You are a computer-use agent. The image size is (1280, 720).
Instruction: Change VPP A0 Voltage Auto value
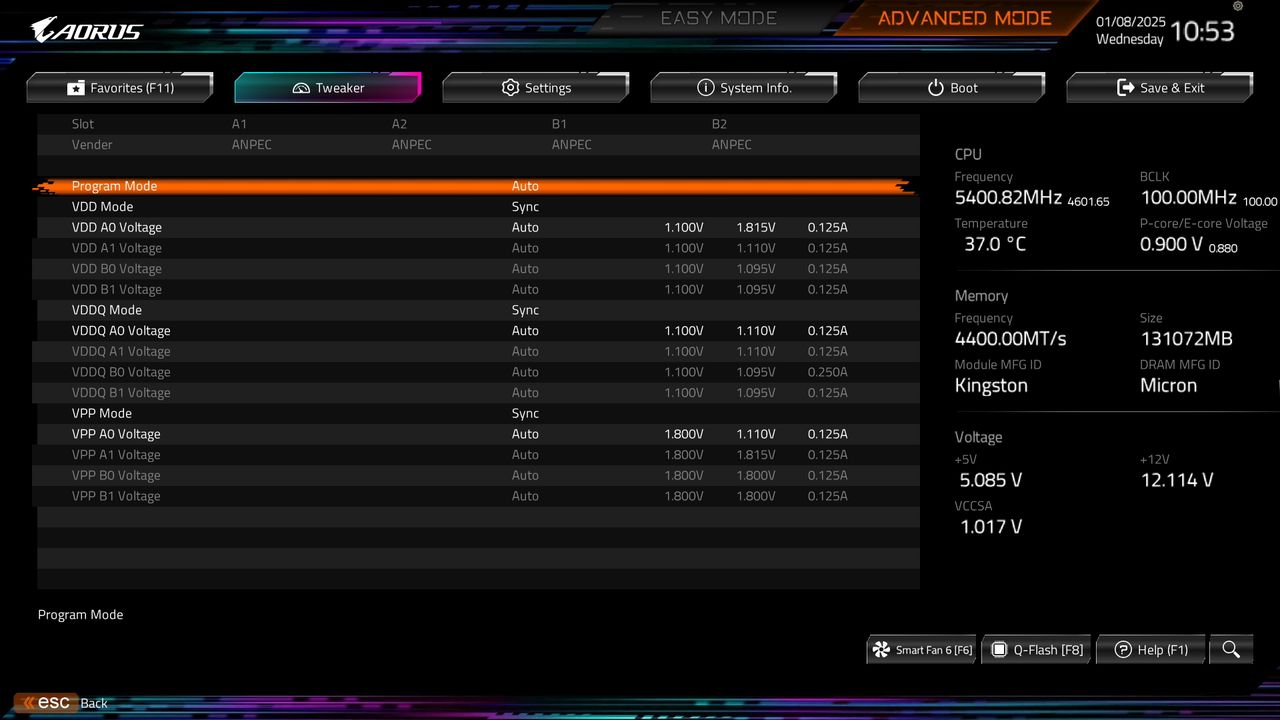click(525, 434)
